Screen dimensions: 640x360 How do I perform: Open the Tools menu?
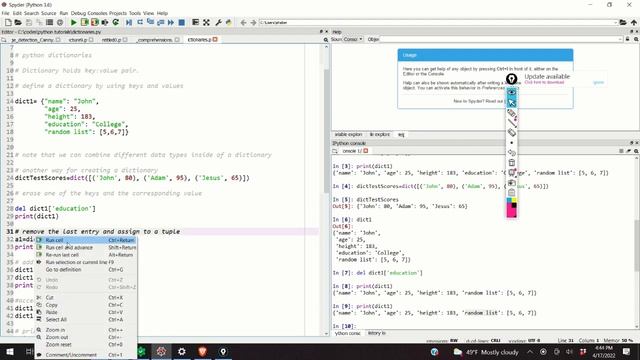coord(135,13)
